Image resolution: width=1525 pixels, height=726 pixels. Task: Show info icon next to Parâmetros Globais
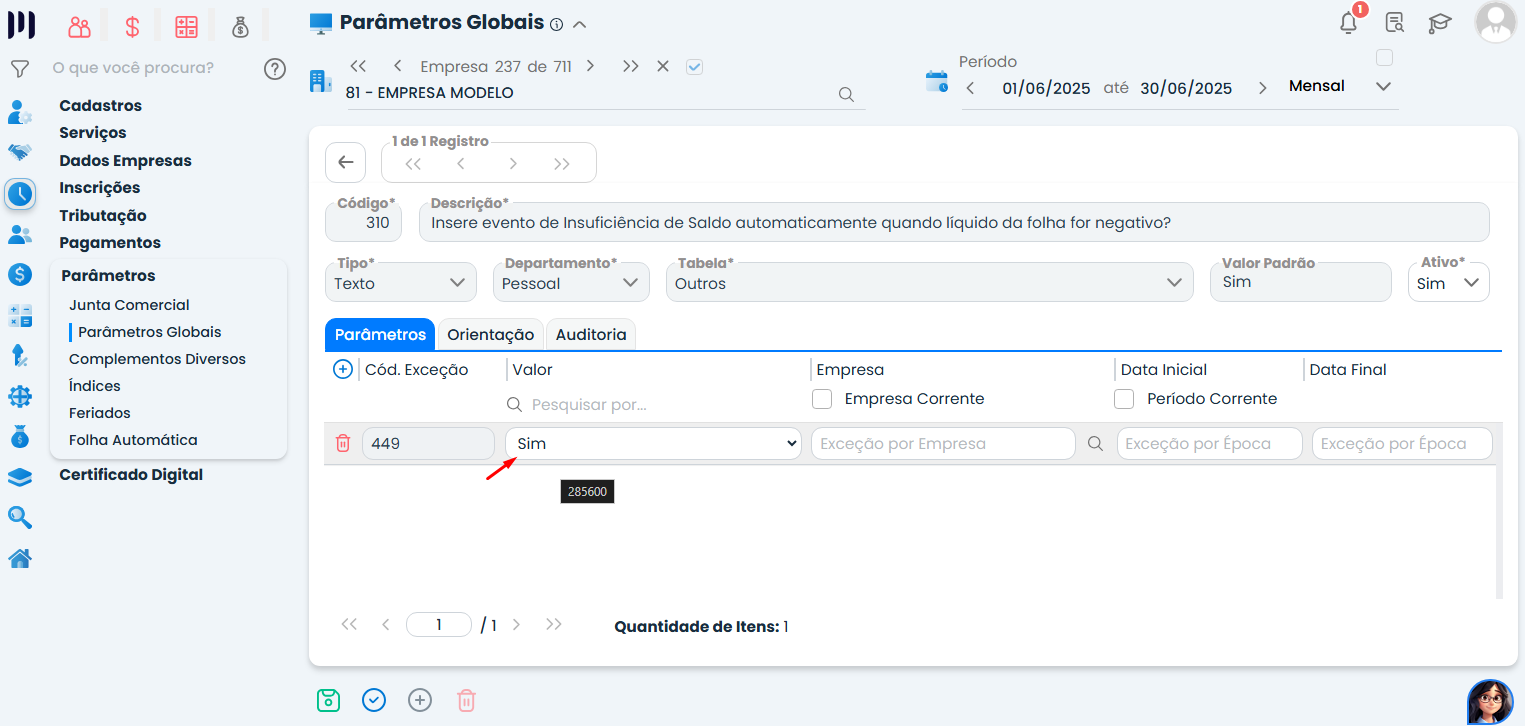(x=557, y=24)
